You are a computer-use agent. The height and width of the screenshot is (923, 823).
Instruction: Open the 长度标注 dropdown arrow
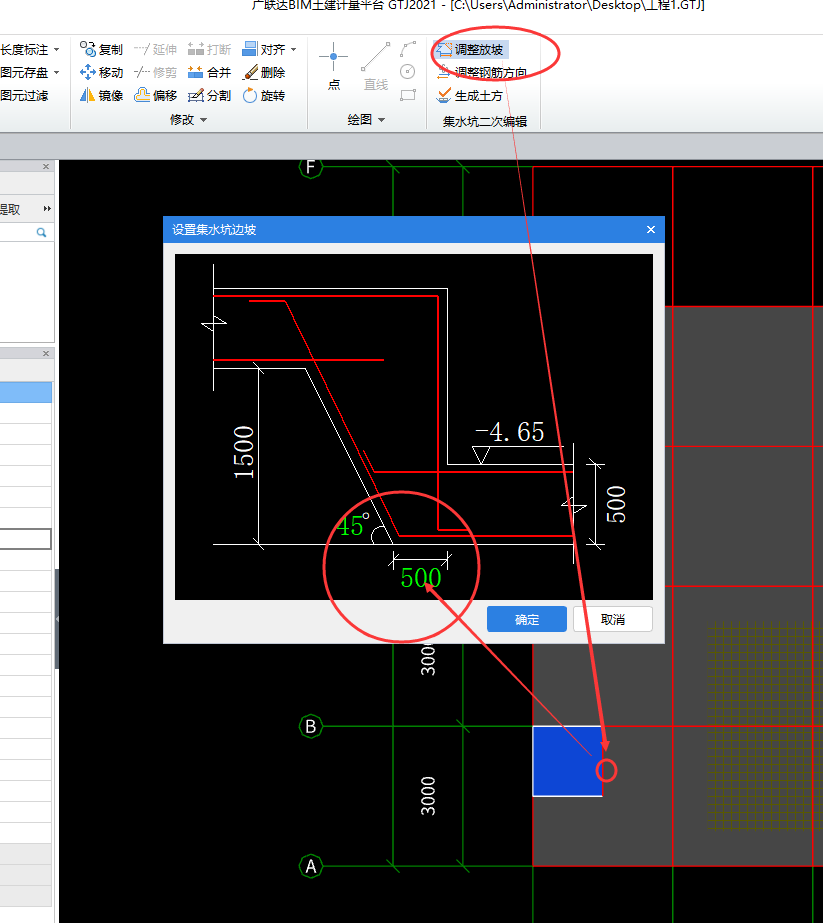[57, 49]
